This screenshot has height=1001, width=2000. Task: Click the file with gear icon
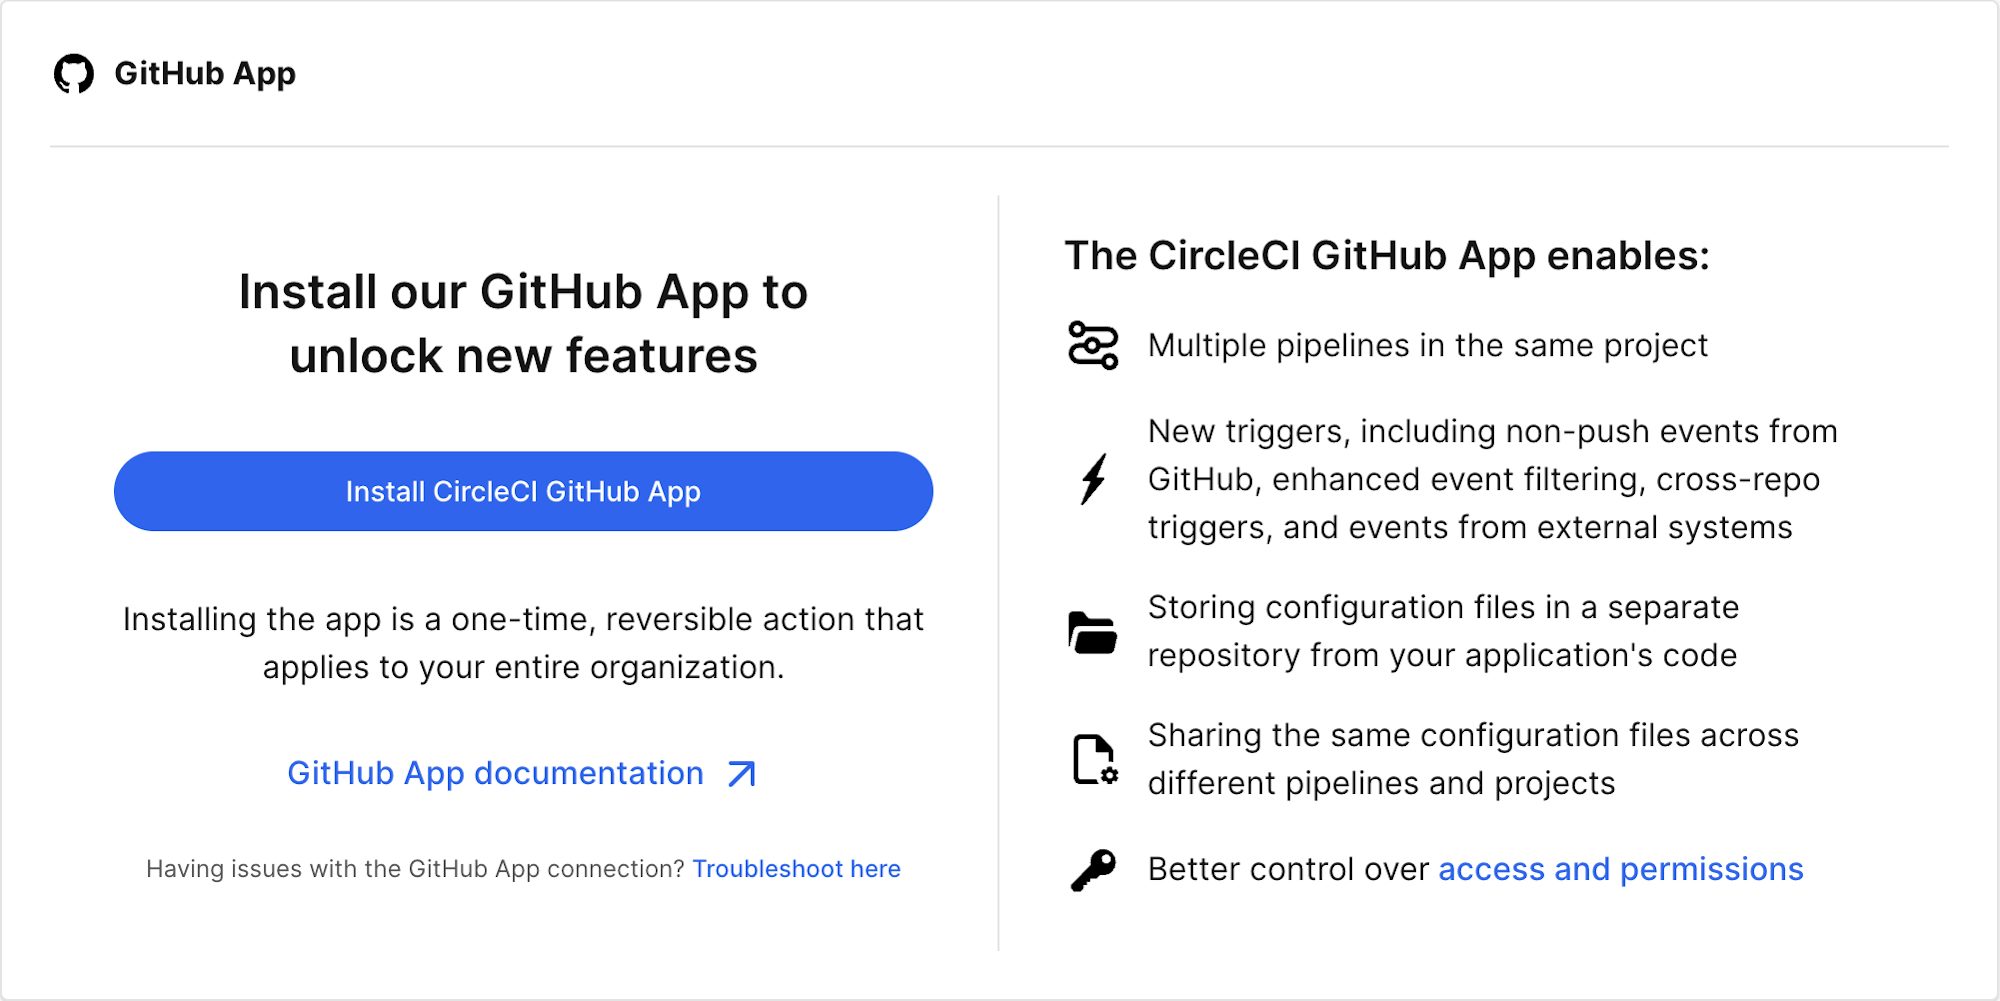click(x=1094, y=760)
